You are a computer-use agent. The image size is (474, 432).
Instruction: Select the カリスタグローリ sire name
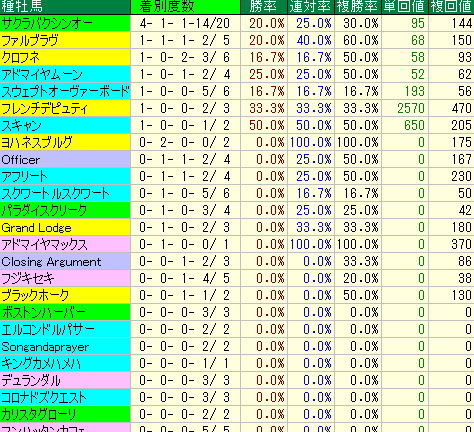tap(65, 414)
